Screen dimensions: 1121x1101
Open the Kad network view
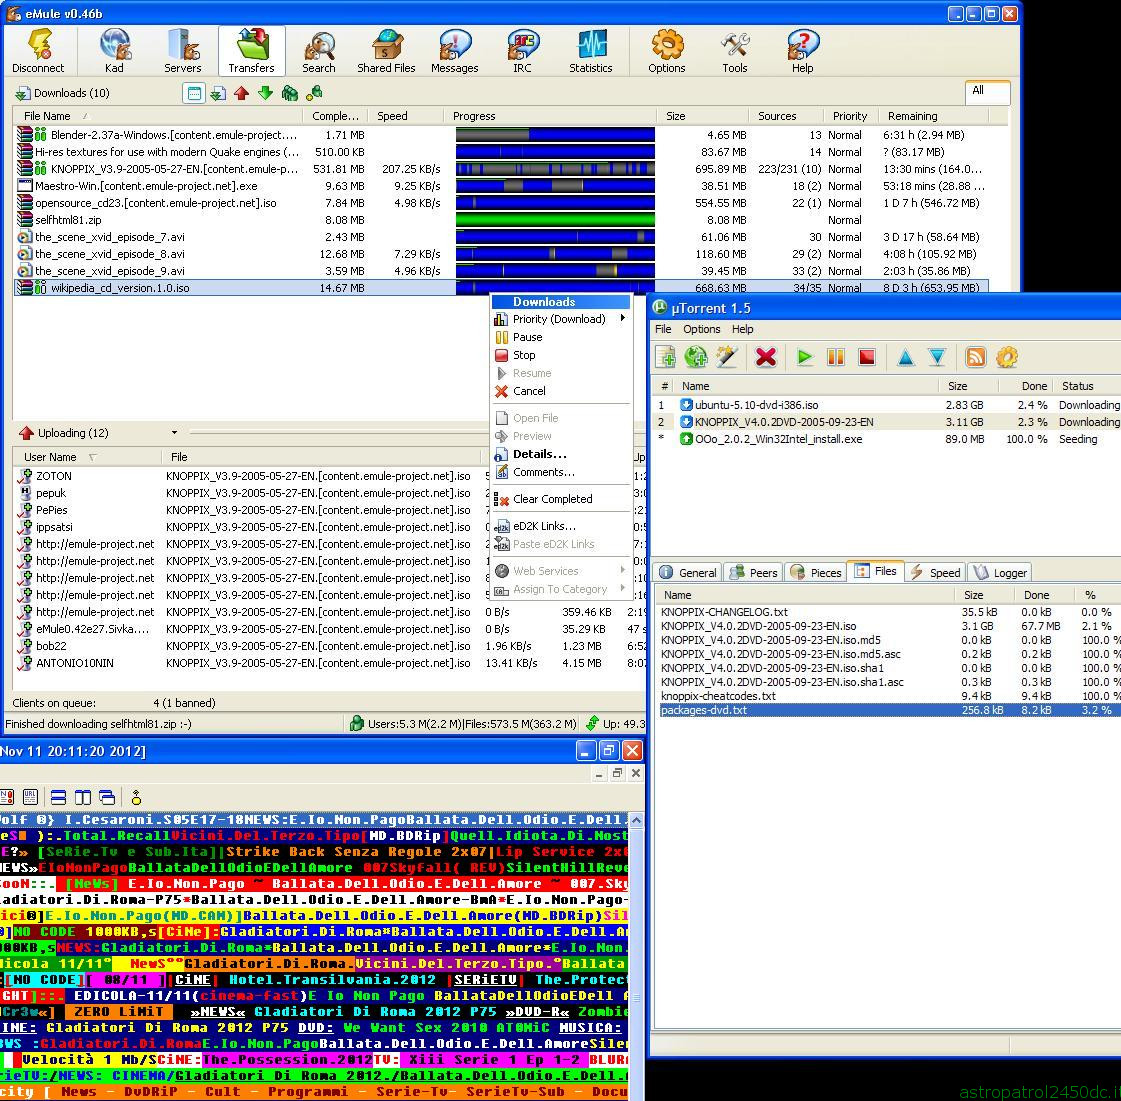[114, 51]
